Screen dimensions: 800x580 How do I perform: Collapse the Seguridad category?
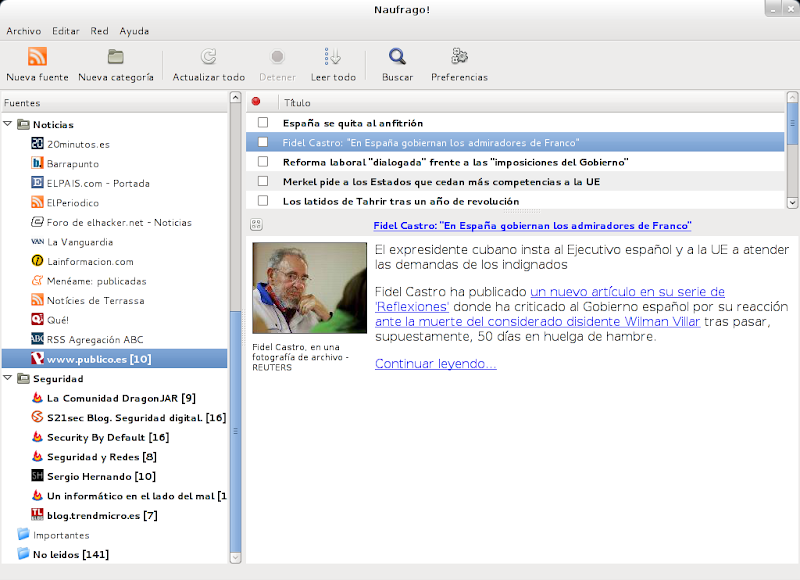tap(8, 379)
